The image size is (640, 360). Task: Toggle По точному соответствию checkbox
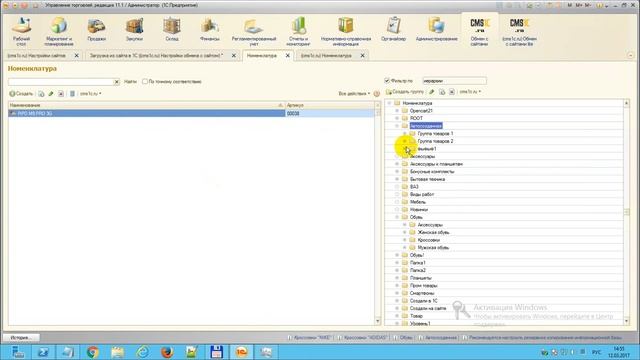[144, 81]
